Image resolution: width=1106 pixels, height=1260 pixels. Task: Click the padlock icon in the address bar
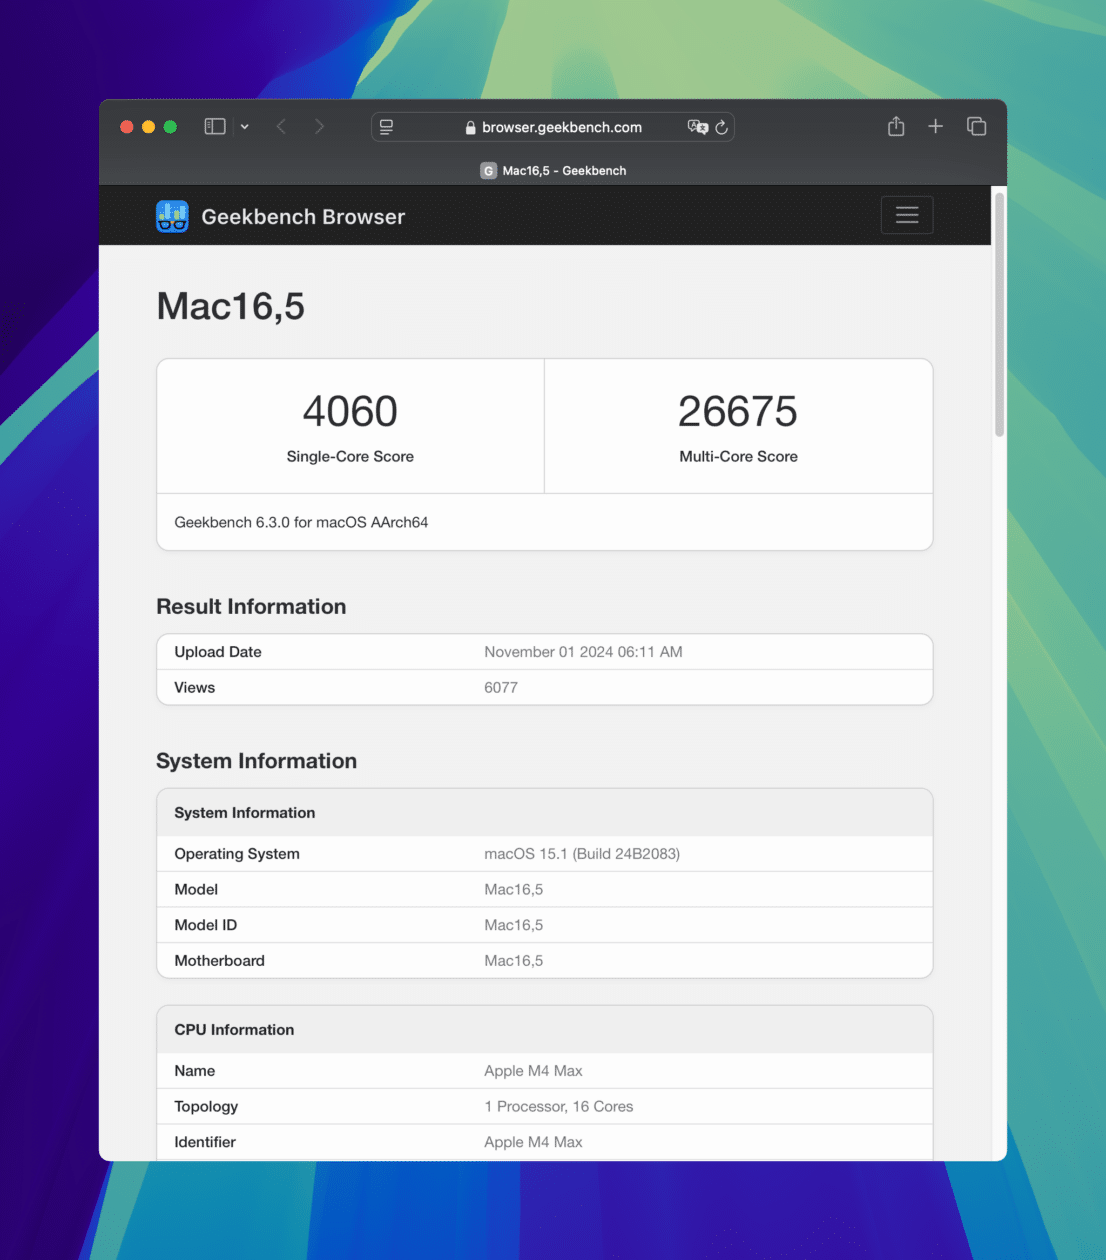pos(469,127)
